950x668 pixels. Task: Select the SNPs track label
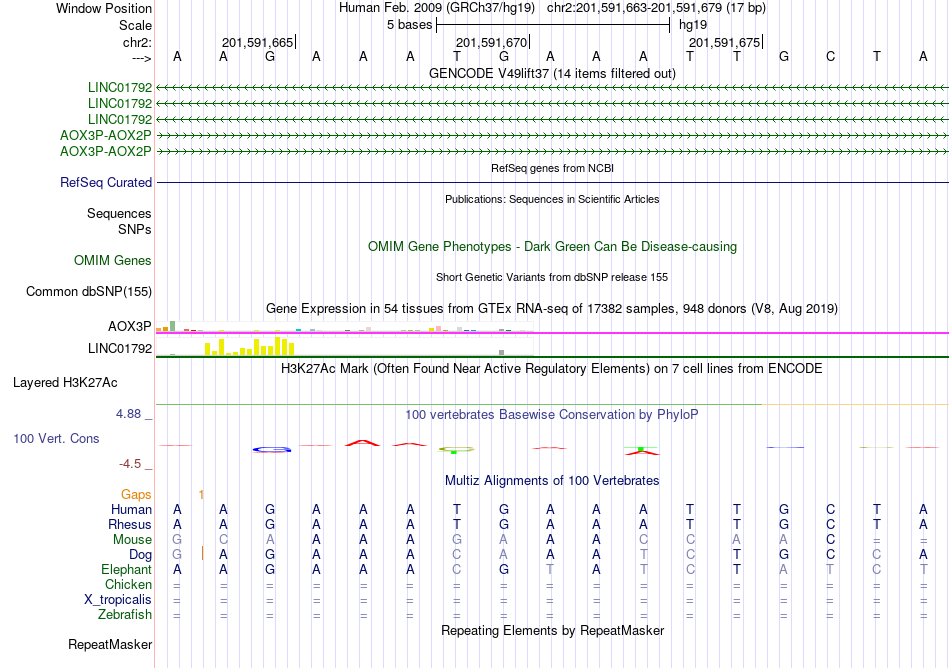(x=135, y=230)
